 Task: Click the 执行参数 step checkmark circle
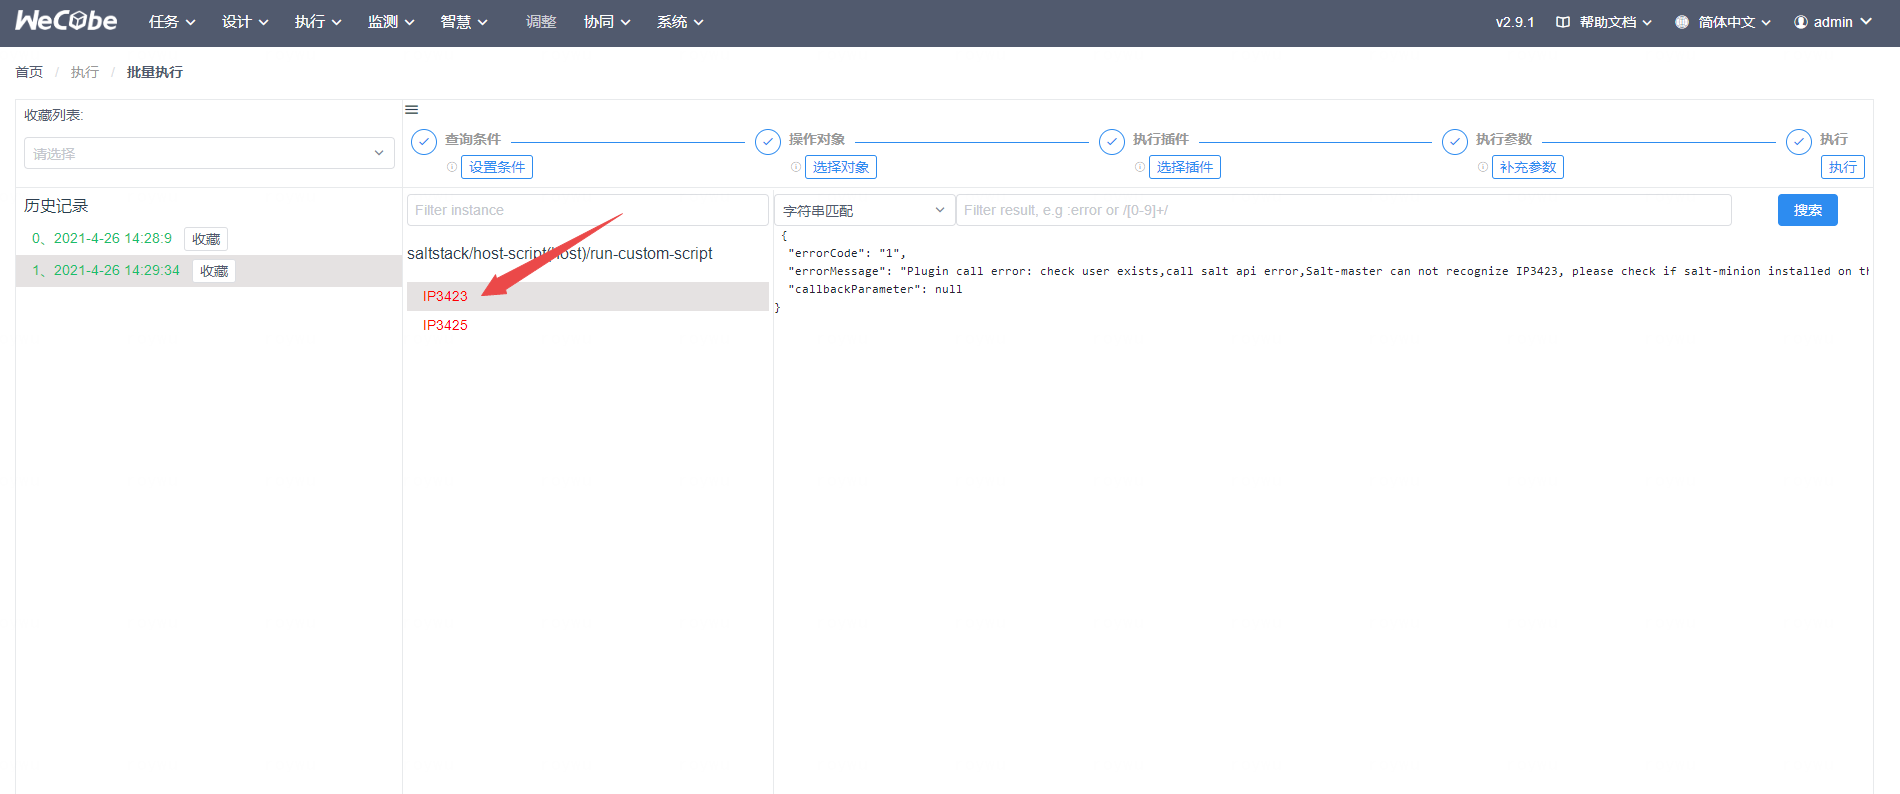[x=1455, y=142]
